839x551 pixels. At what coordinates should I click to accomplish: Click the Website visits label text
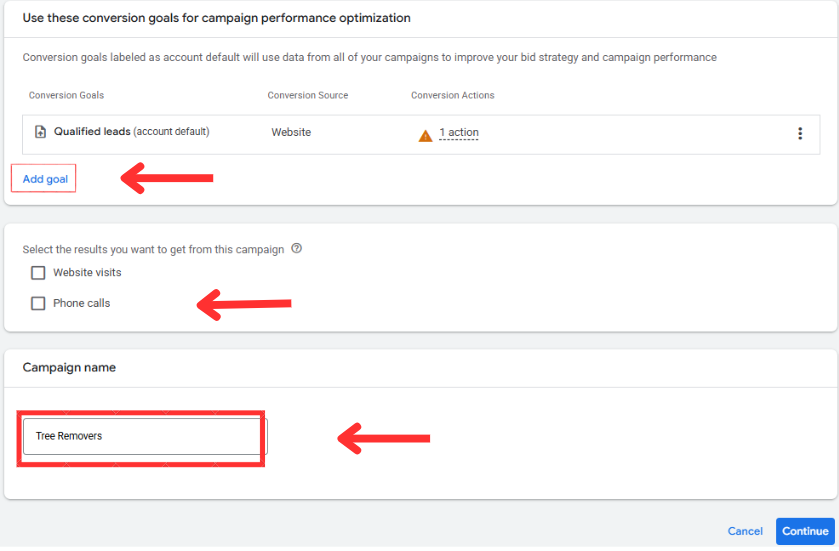(87, 273)
